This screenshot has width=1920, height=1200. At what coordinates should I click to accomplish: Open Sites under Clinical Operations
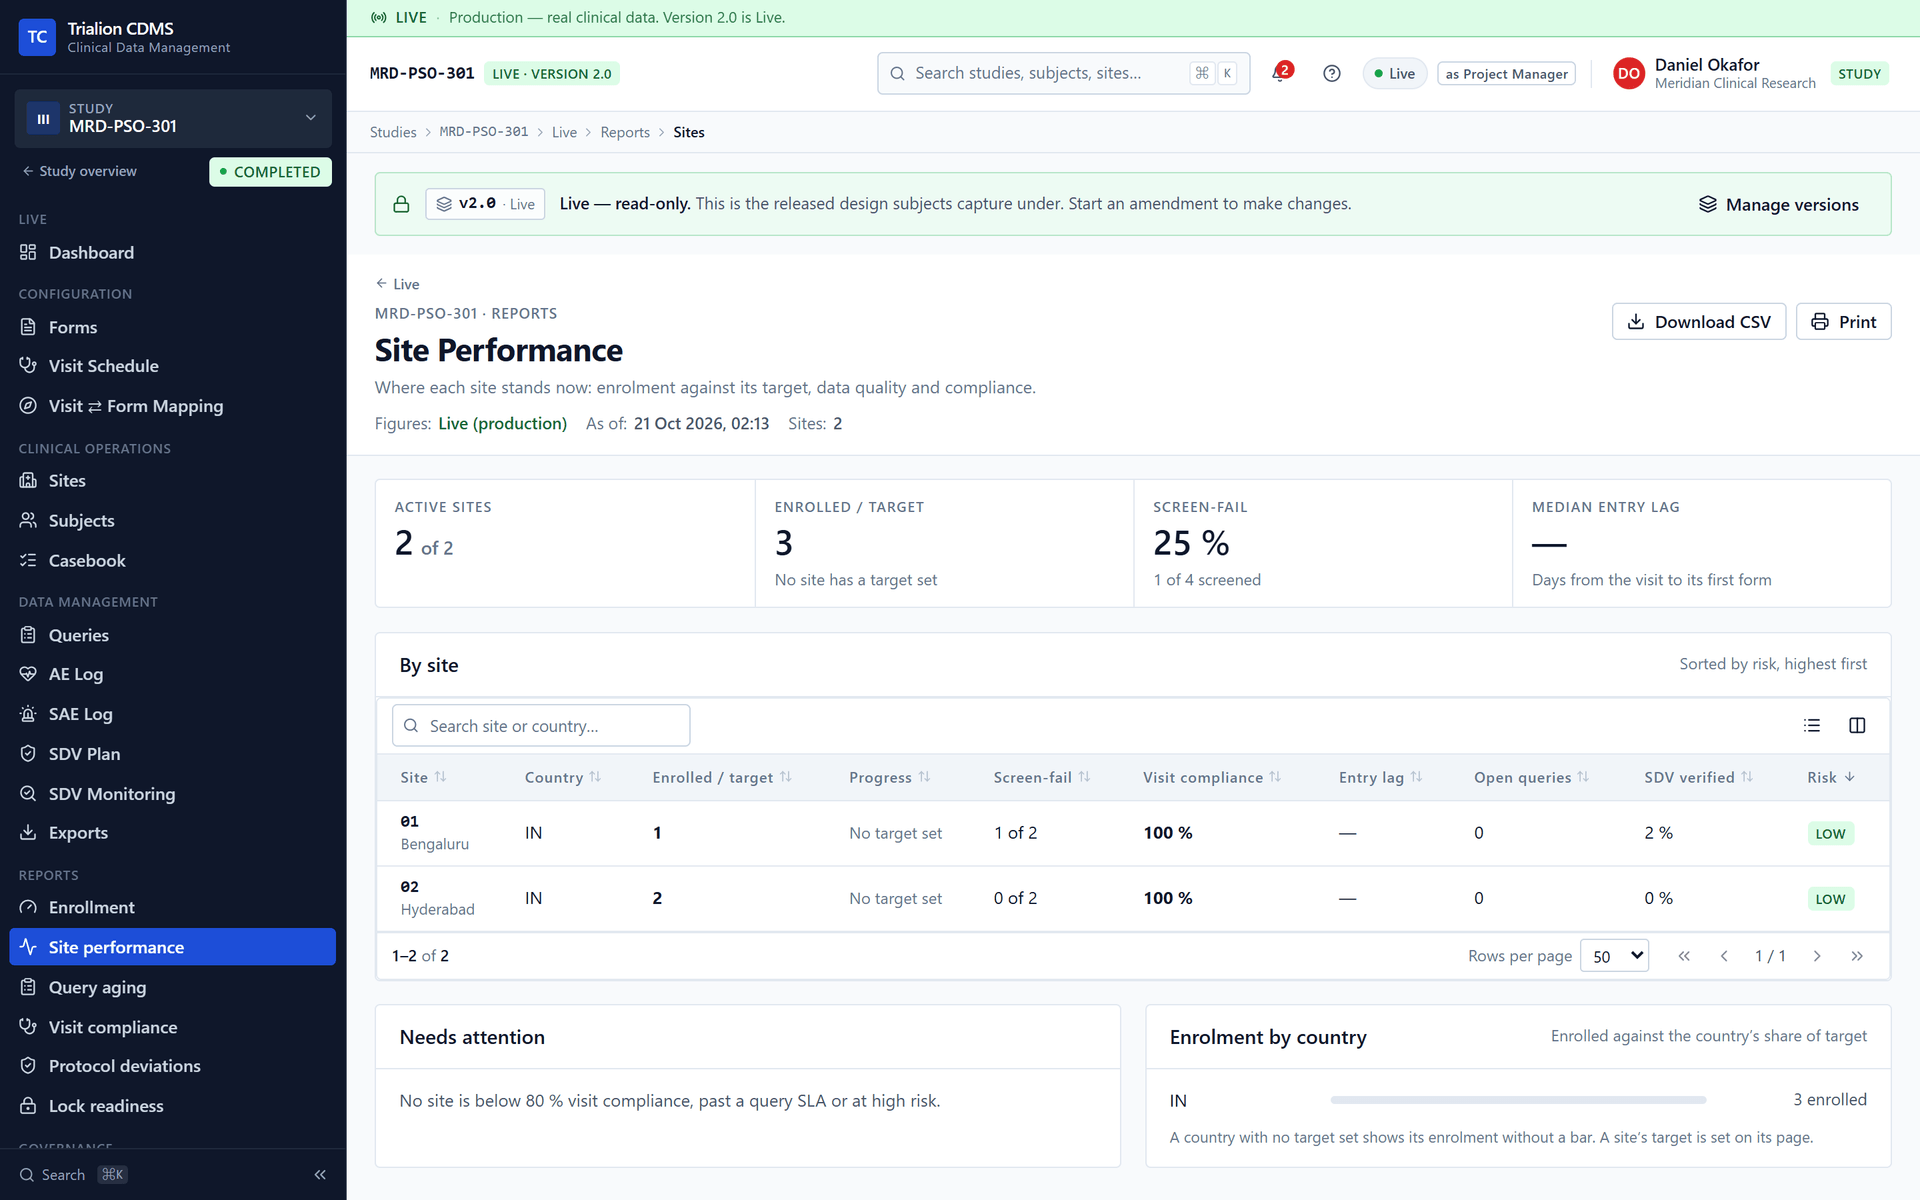coord(173,481)
